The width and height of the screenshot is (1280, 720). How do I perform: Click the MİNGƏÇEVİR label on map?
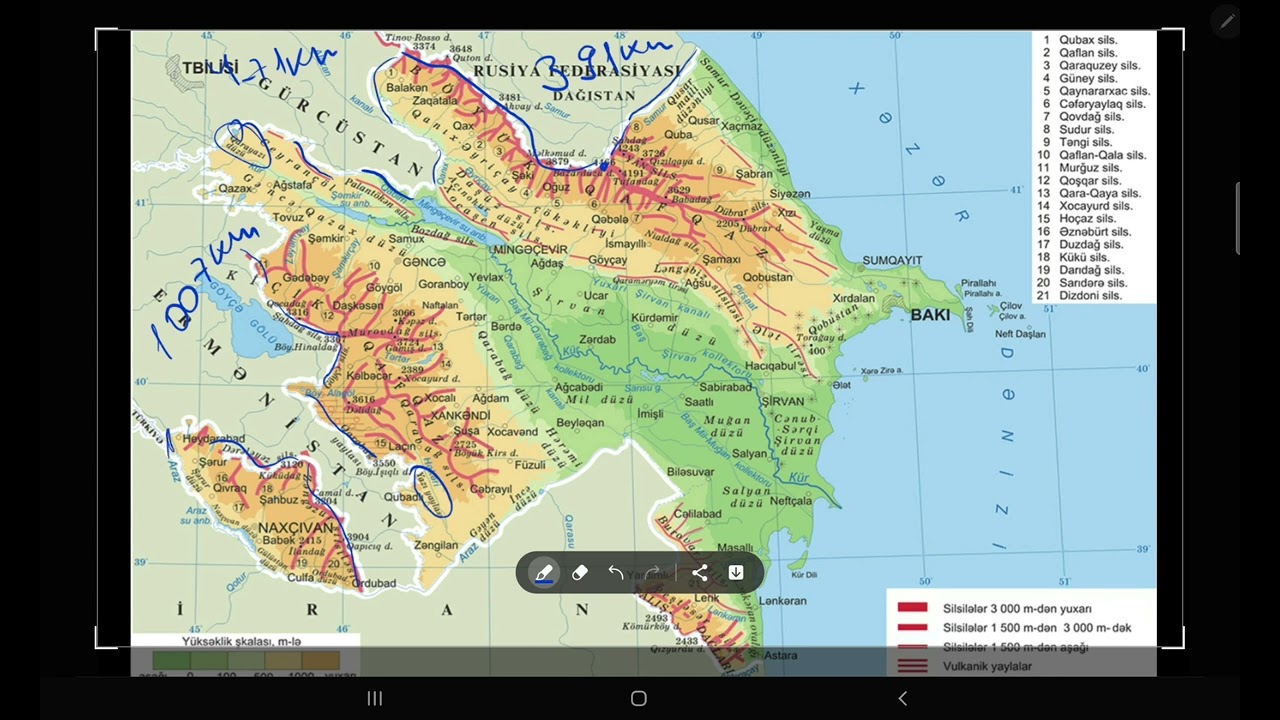(529, 249)
